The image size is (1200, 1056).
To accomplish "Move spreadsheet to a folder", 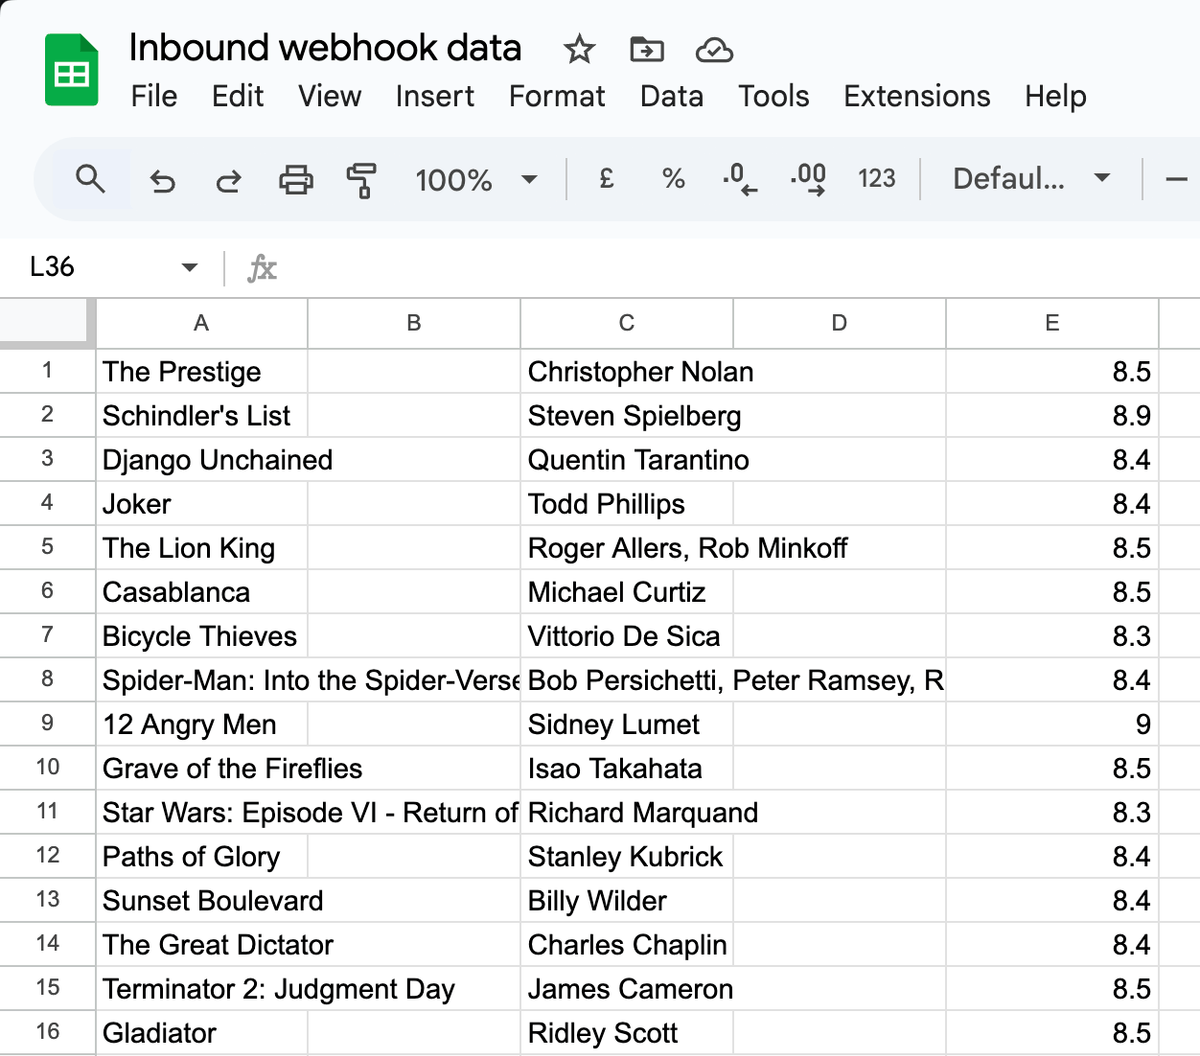I will click(646, 48).
